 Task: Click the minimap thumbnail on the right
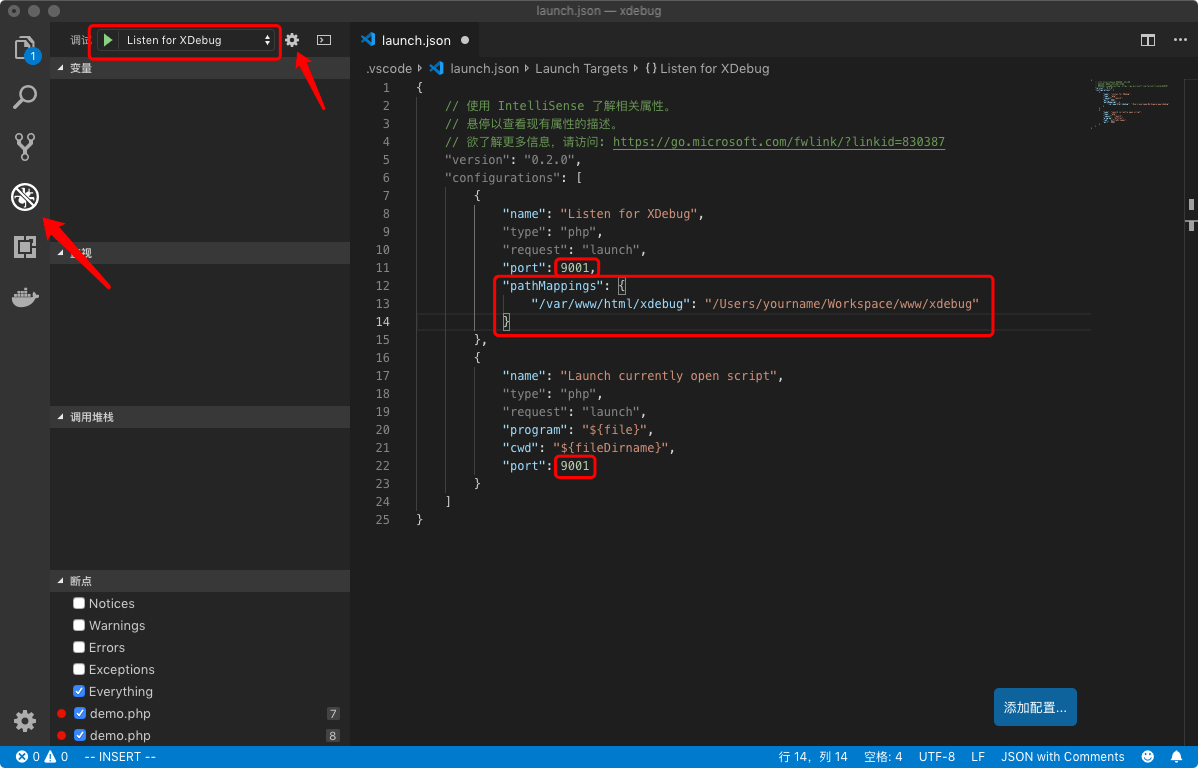[1130, 103]
